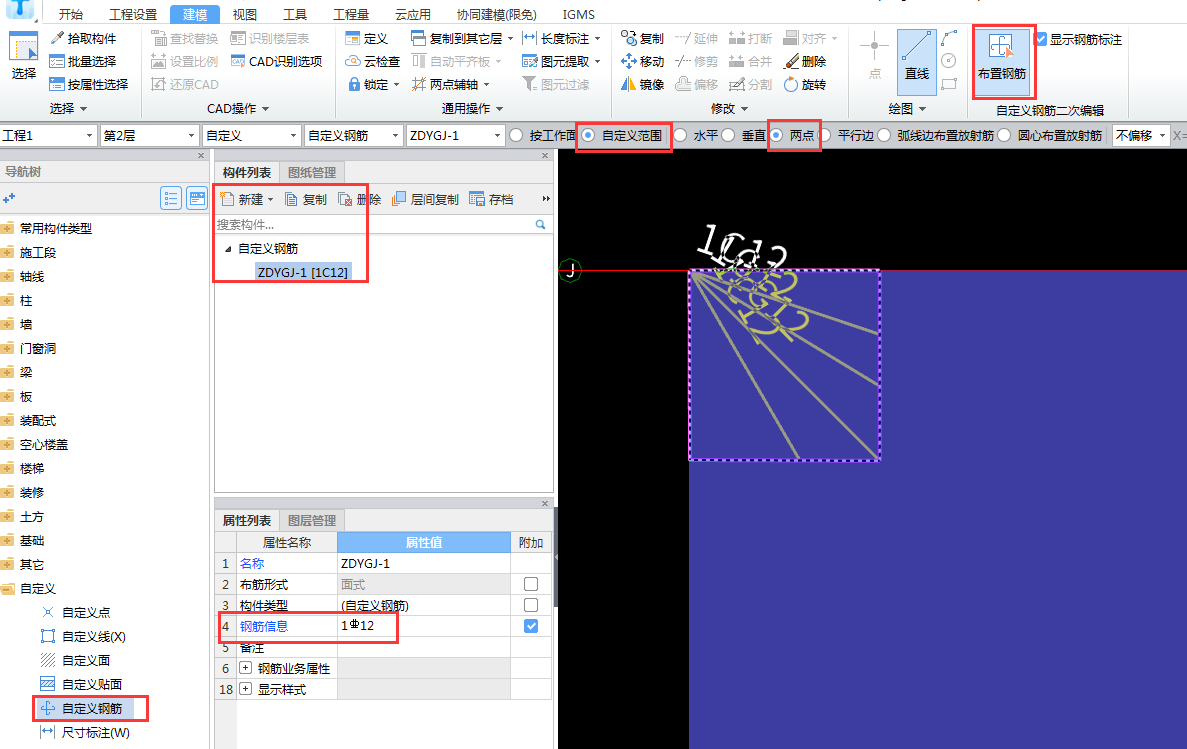Viewport: 1187px width, 749px height.
Task: Switch to the 图层管理 tab
Action: click(x=312, y=520)
